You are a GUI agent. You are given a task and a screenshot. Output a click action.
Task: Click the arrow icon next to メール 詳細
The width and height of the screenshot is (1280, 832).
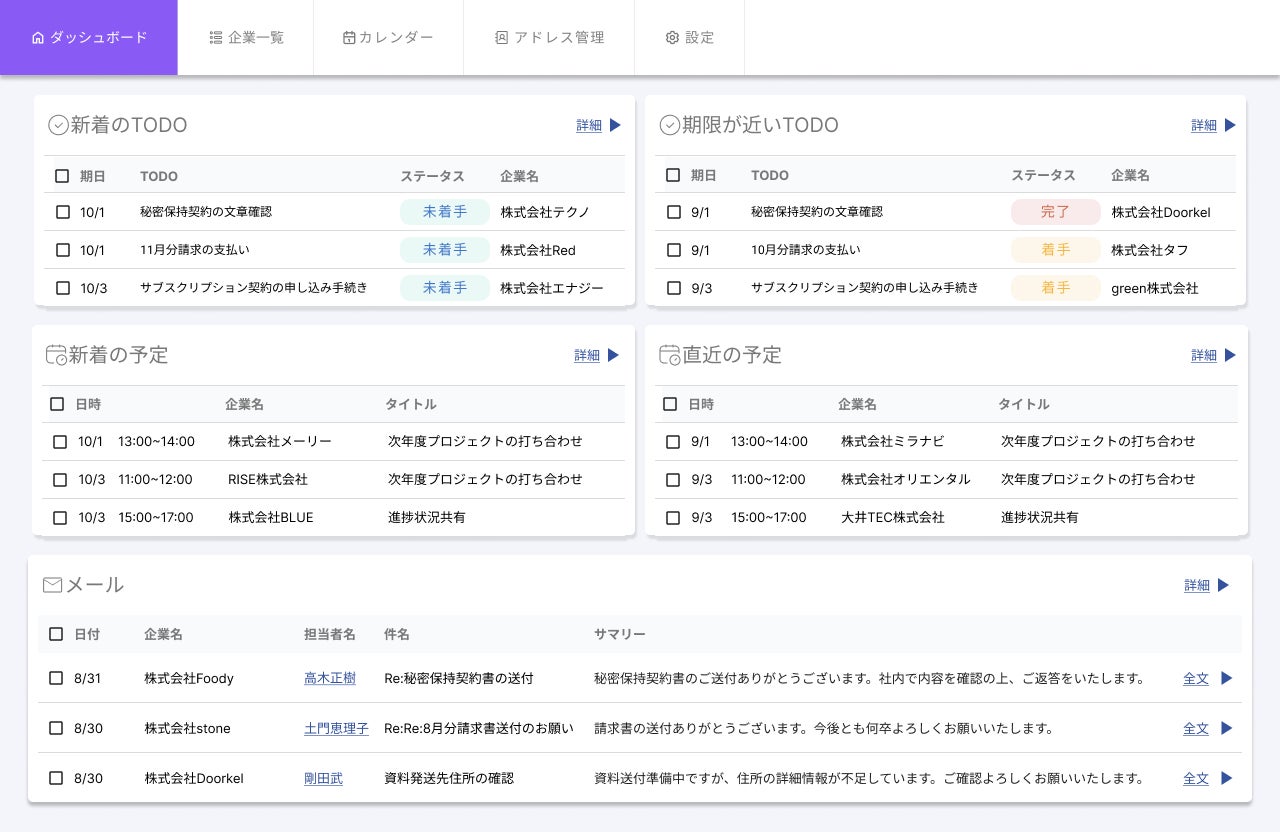(1223, 585)
